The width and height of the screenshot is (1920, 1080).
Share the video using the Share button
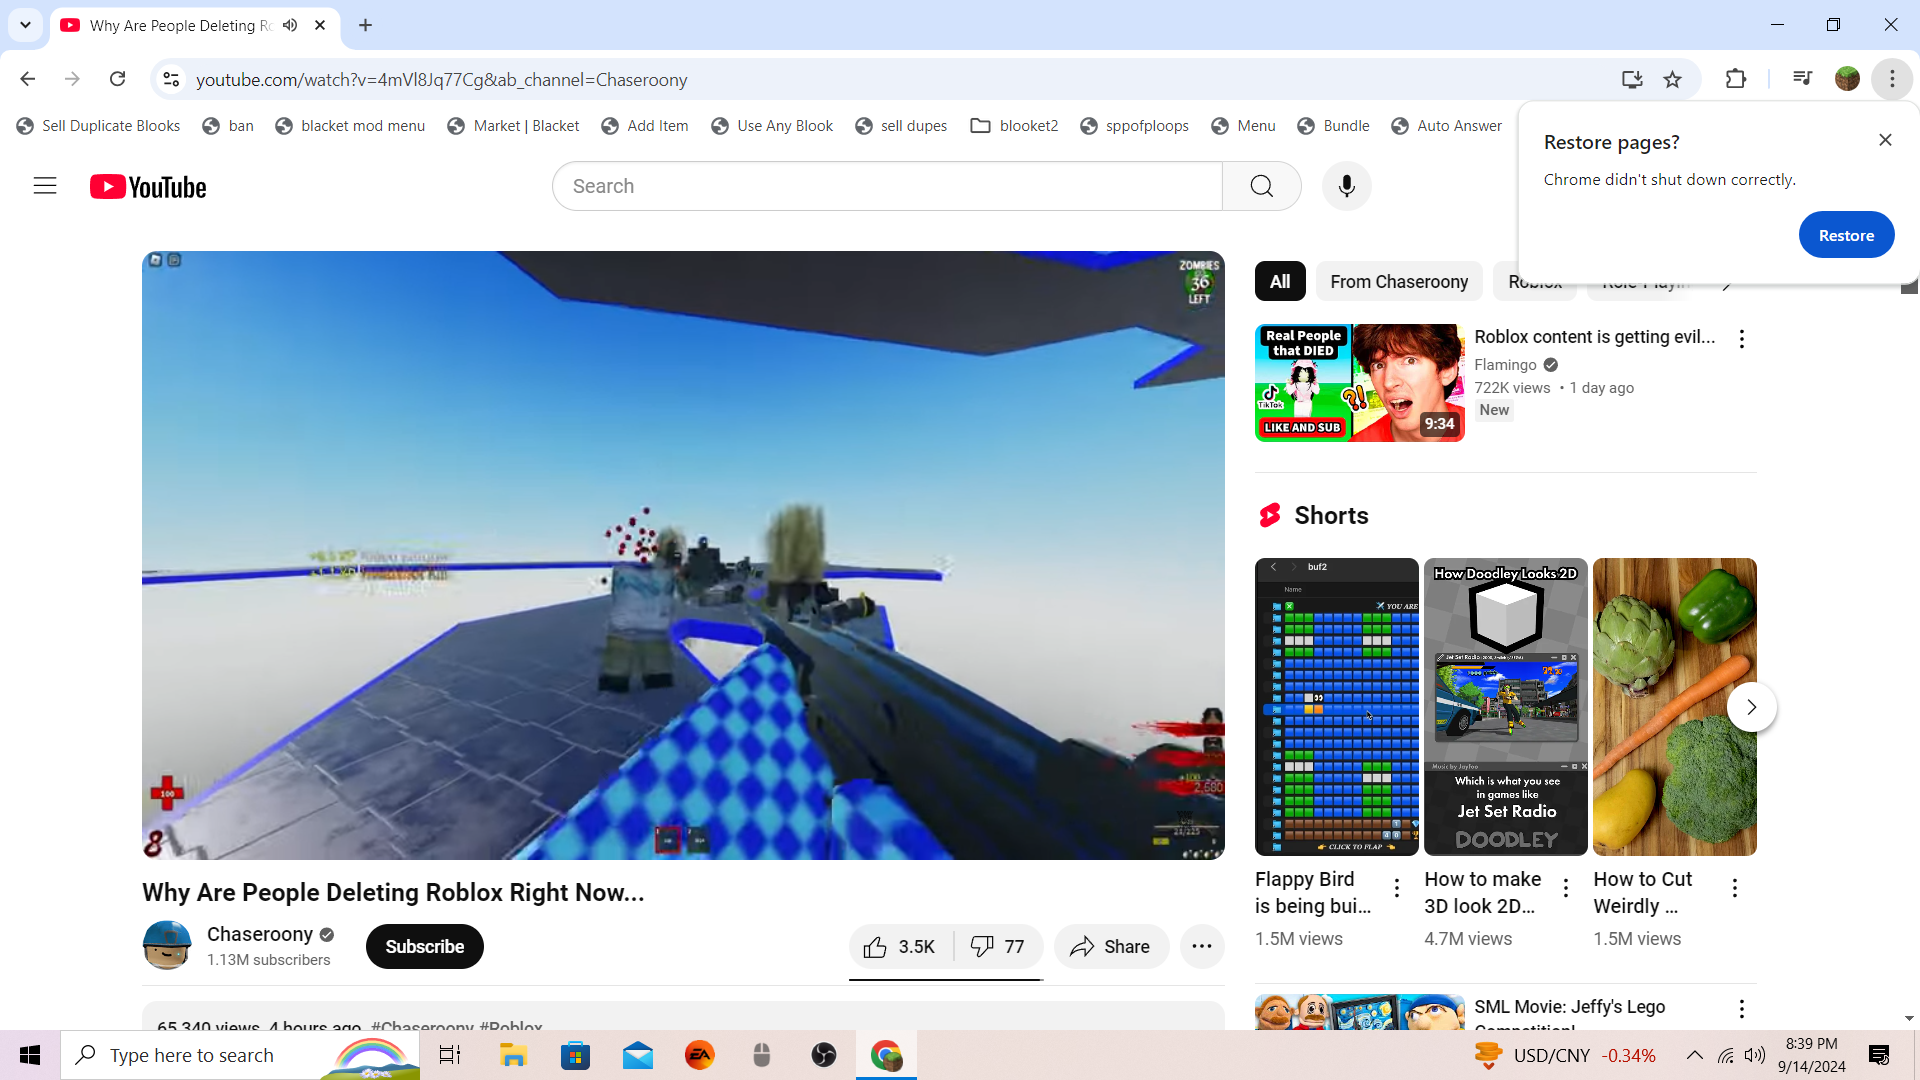click(x=1110, y=946)
